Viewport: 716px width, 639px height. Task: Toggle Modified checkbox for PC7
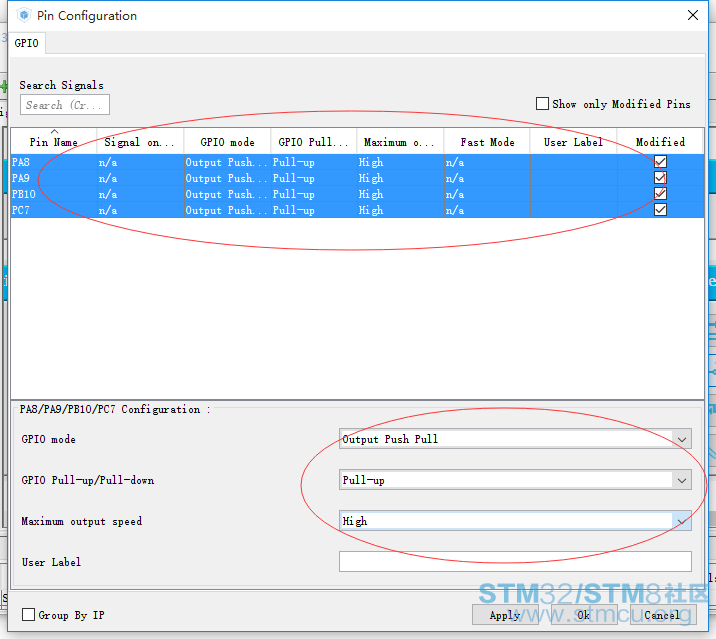coord(660,210)
